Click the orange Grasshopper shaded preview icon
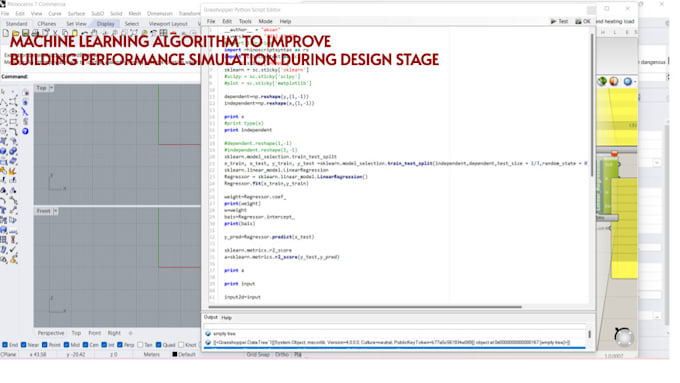 pos(614,82)
